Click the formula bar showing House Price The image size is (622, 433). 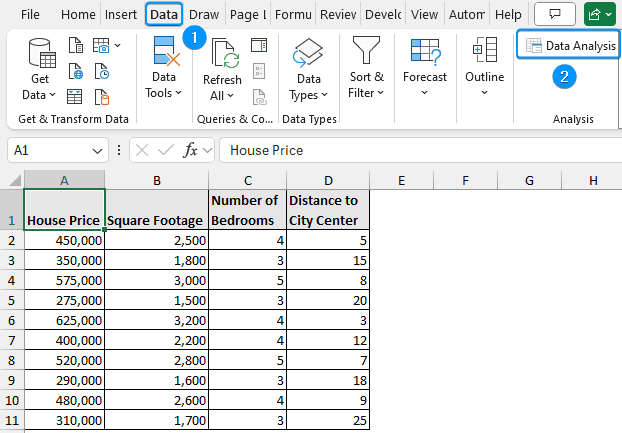pos(420,150)
